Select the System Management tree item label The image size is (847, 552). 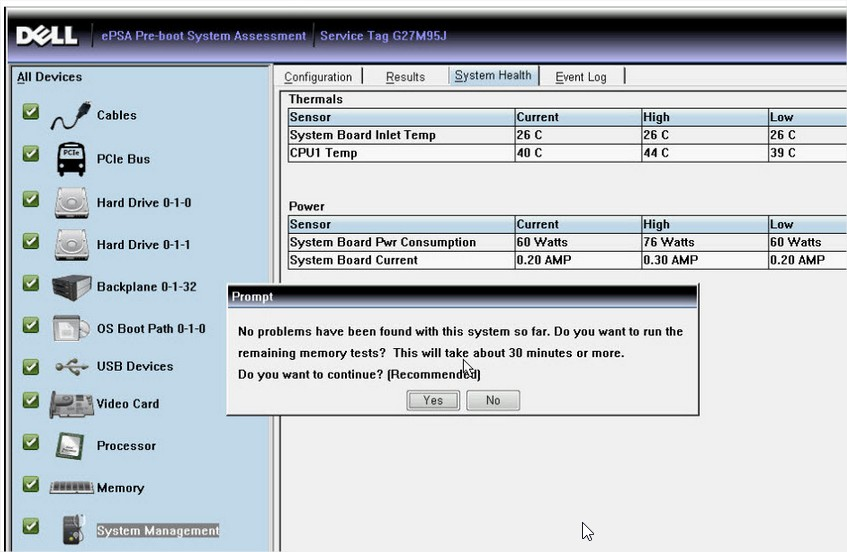[157, 531]
